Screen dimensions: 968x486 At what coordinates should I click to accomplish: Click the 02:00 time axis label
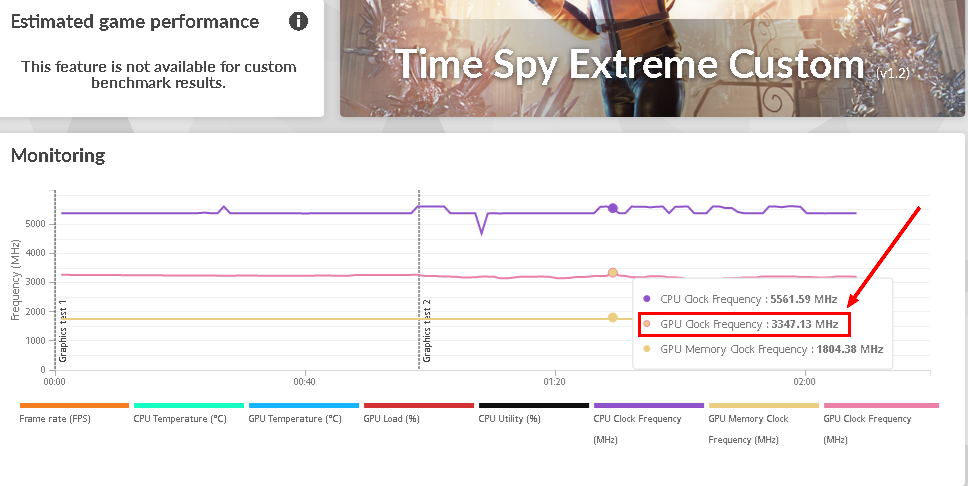pos(804,382)
